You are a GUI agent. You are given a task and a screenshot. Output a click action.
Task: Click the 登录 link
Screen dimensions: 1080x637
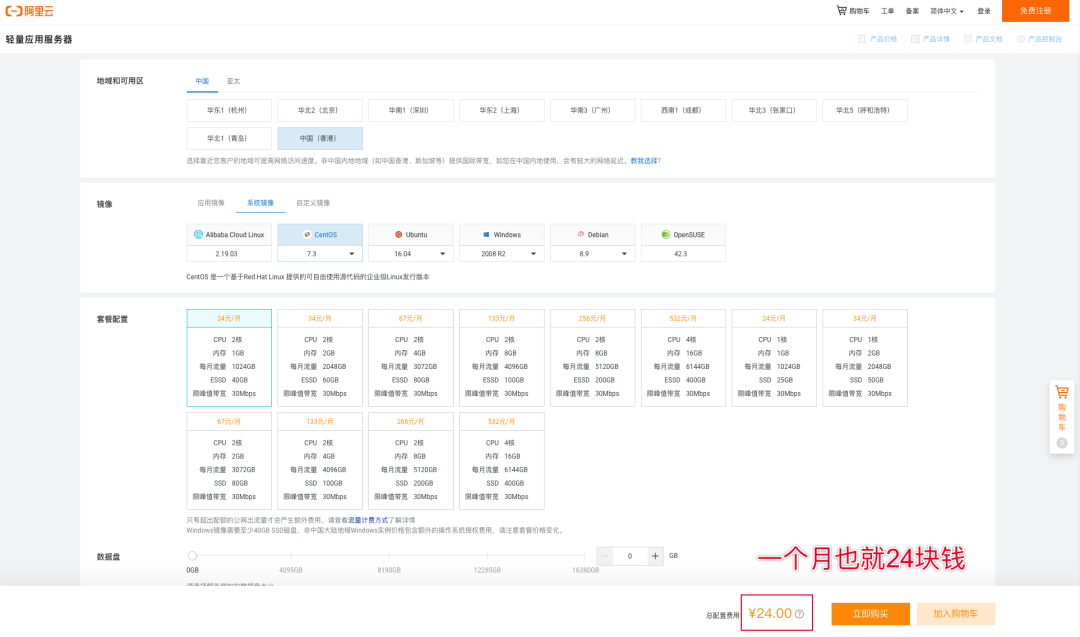[984, 11]
